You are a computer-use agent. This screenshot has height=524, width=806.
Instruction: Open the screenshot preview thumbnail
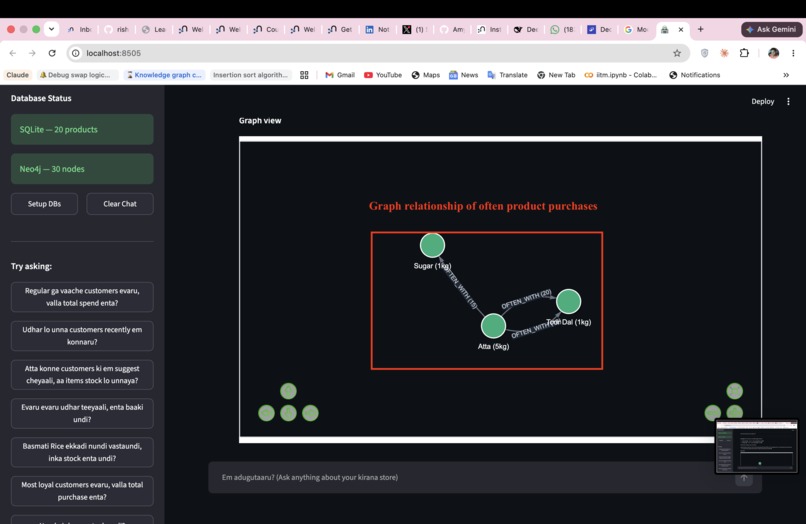pyautogui.click(x=757, y=446)
